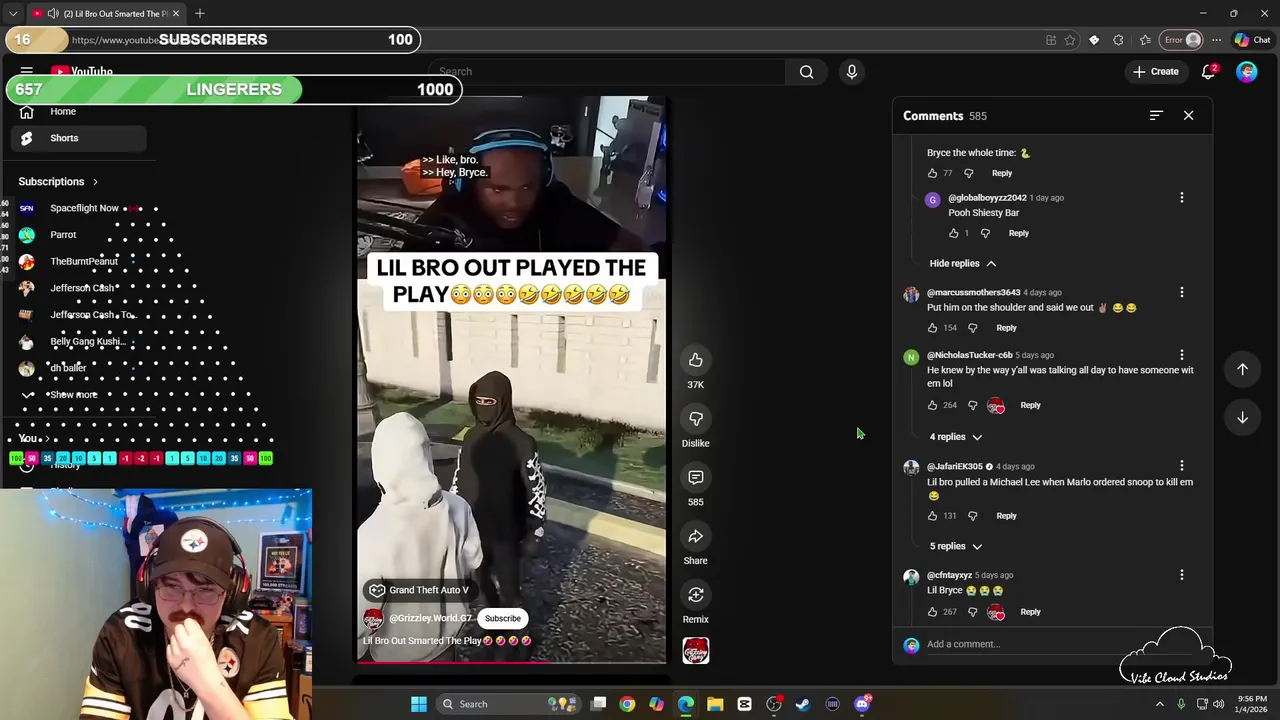Viewport: 1280px width, 720px height.
Task: Expand 5 replies under JafariEK305 comment
Action: pos(955,546)
